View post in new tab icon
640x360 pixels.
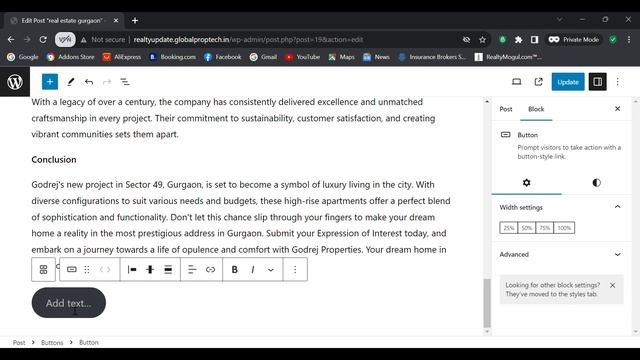point(538,82)
